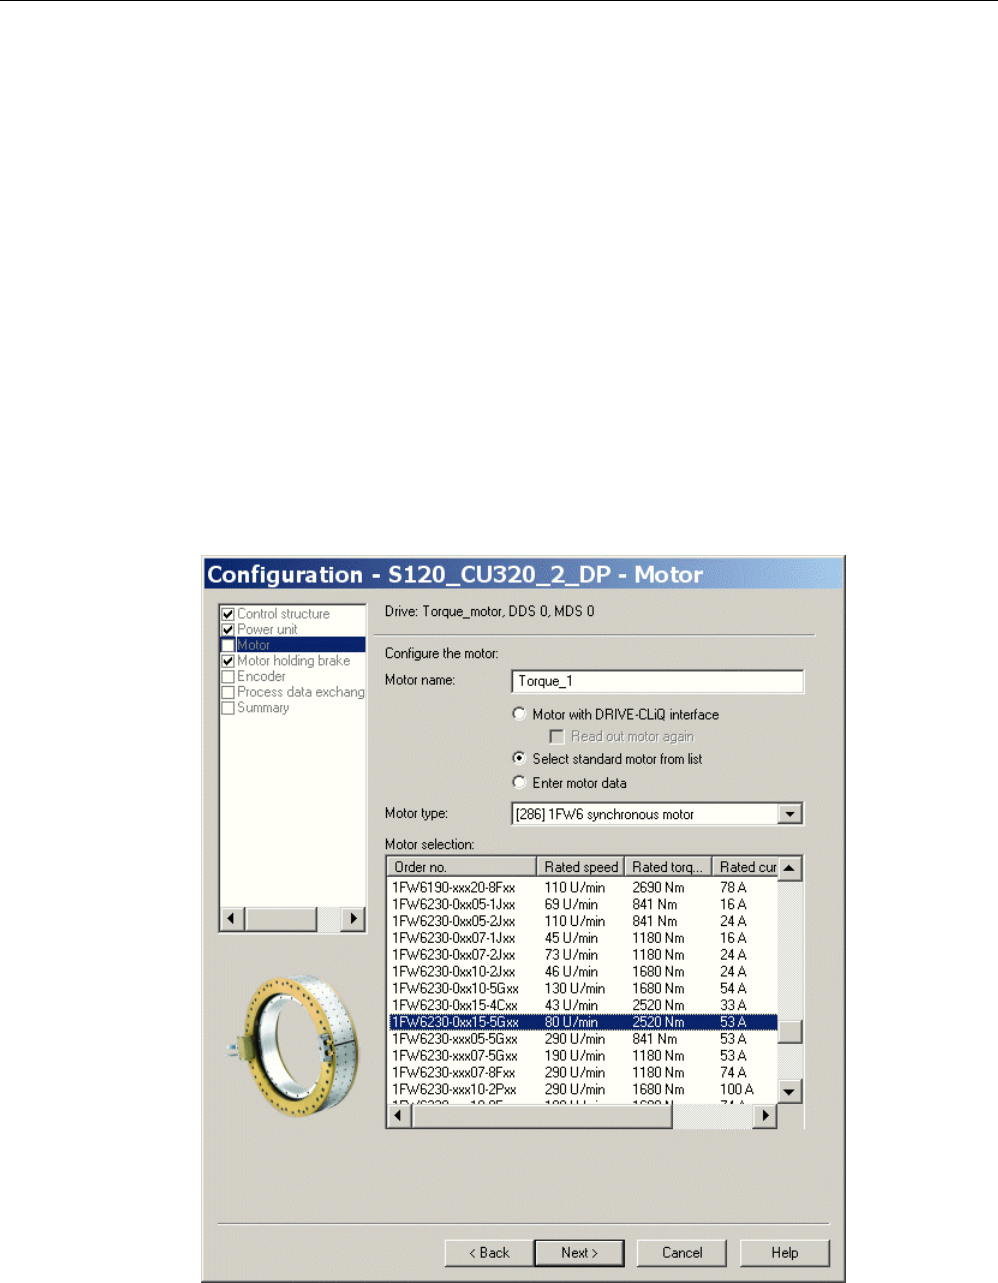
Task: Select 'Select standard motor from list' option
Action: pyautogui.click(x=519, y=759)
